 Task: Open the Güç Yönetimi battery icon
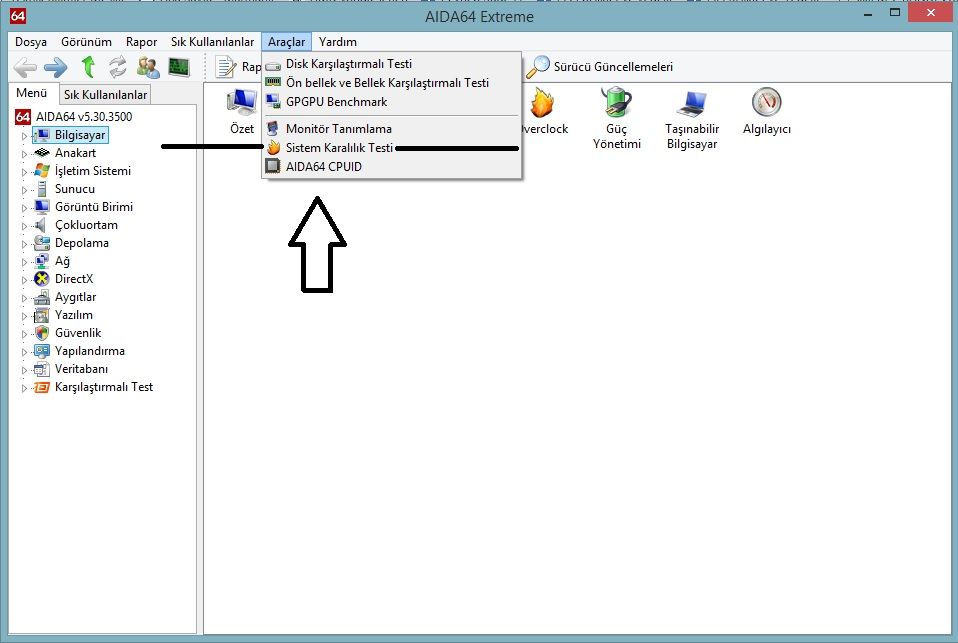[616, 102]
